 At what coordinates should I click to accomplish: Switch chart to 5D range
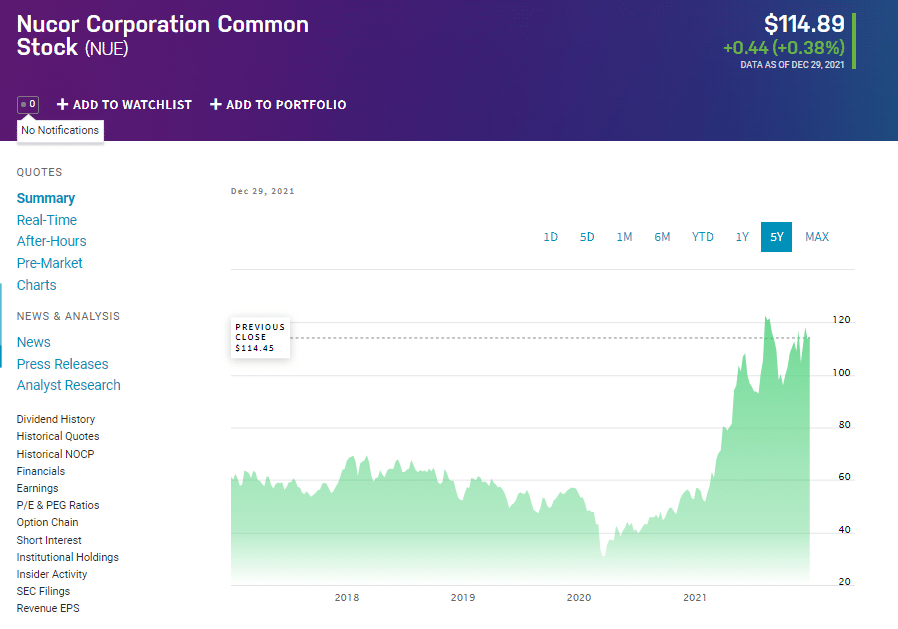pos(587,237)
